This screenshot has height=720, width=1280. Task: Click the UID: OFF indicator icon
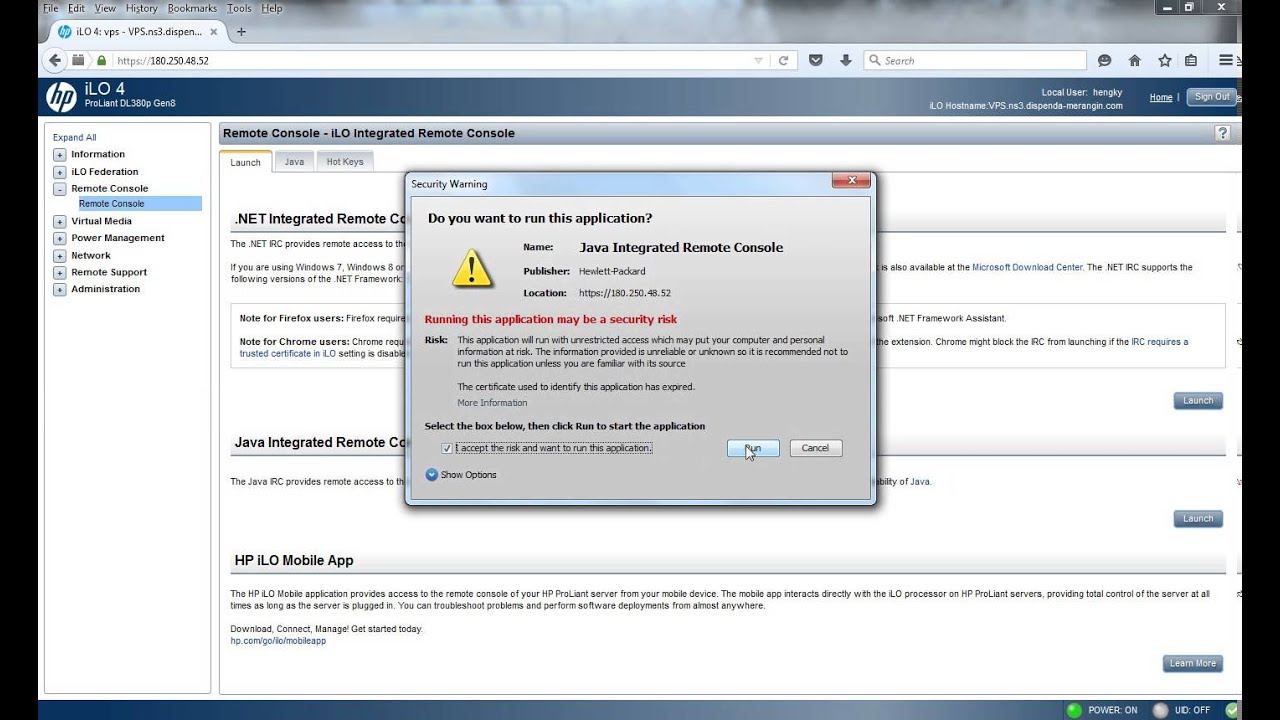(x=1161, y=710)
